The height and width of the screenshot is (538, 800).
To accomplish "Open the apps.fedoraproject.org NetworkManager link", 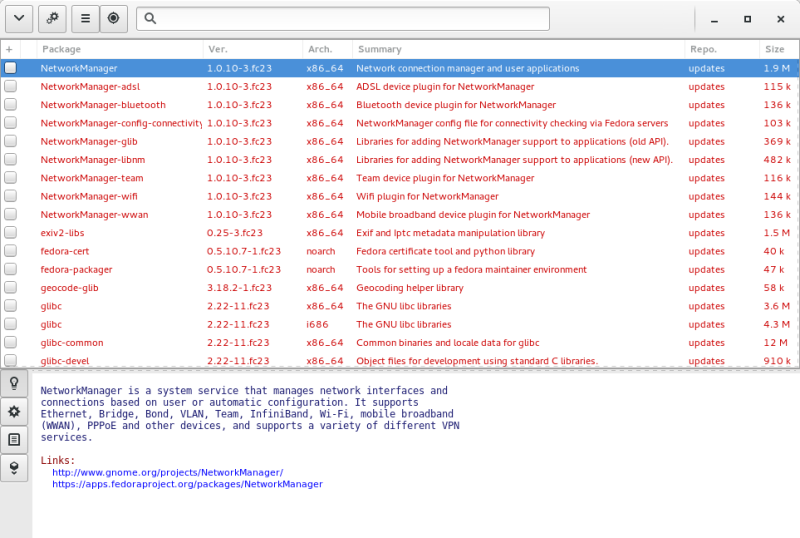I will (187, 484).
